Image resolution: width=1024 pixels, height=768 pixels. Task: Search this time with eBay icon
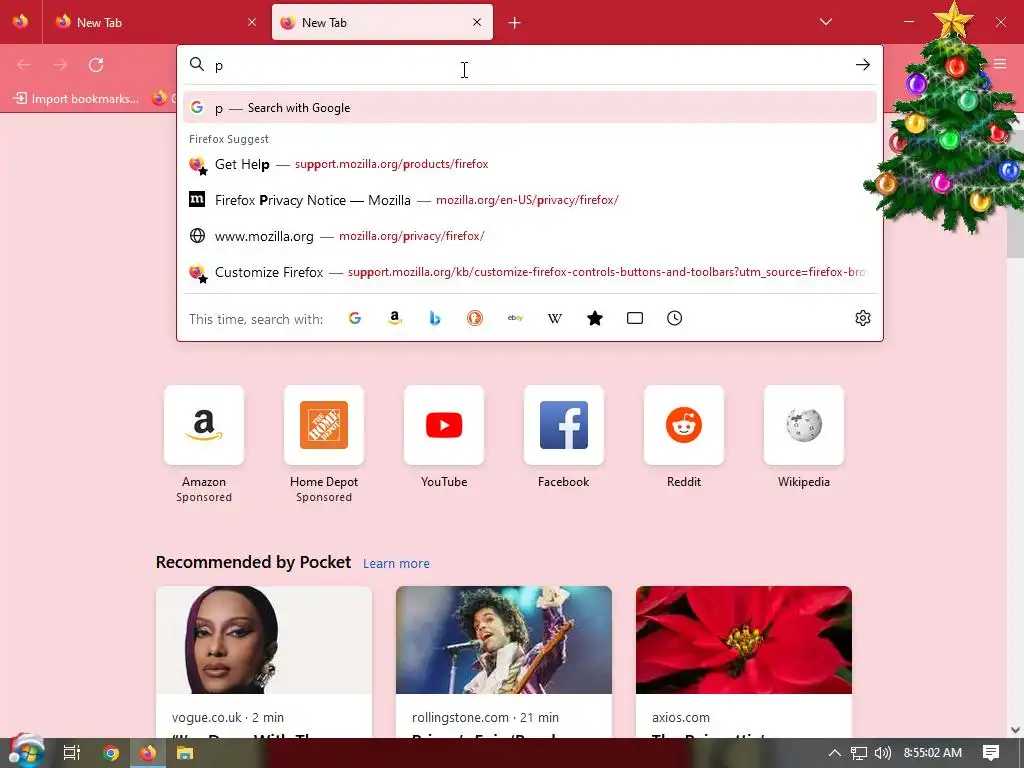point(515,318)
